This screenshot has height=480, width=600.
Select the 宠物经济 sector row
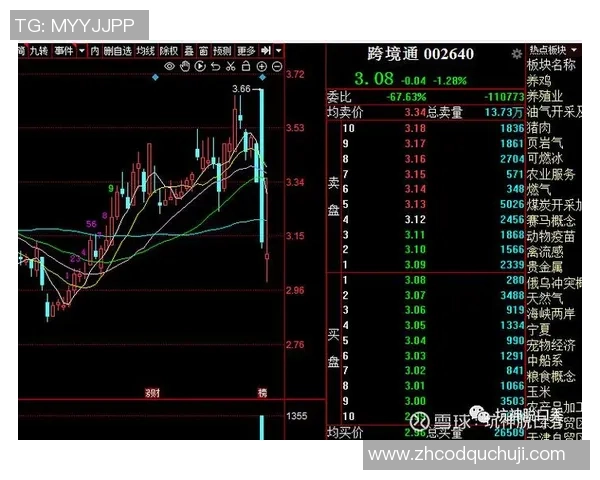(x=551, y=345)
